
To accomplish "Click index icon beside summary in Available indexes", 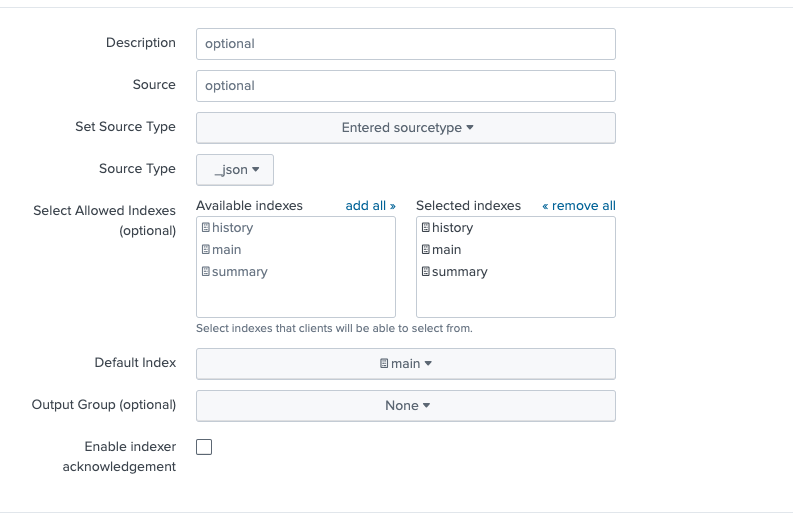I will click(206, 272).
